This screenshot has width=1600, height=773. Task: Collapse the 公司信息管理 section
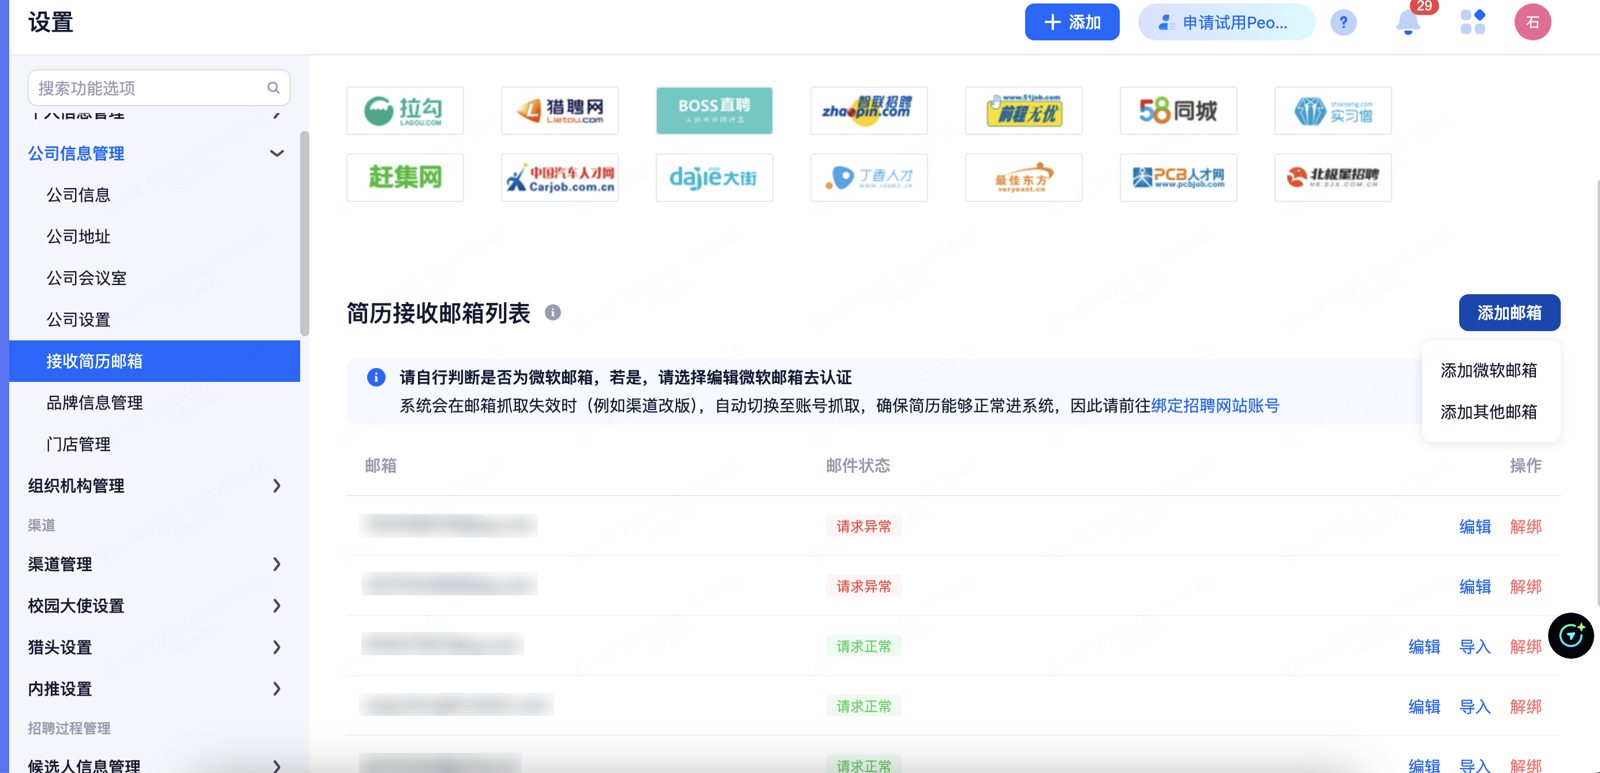pyautogui.click(x=277, y=153)
